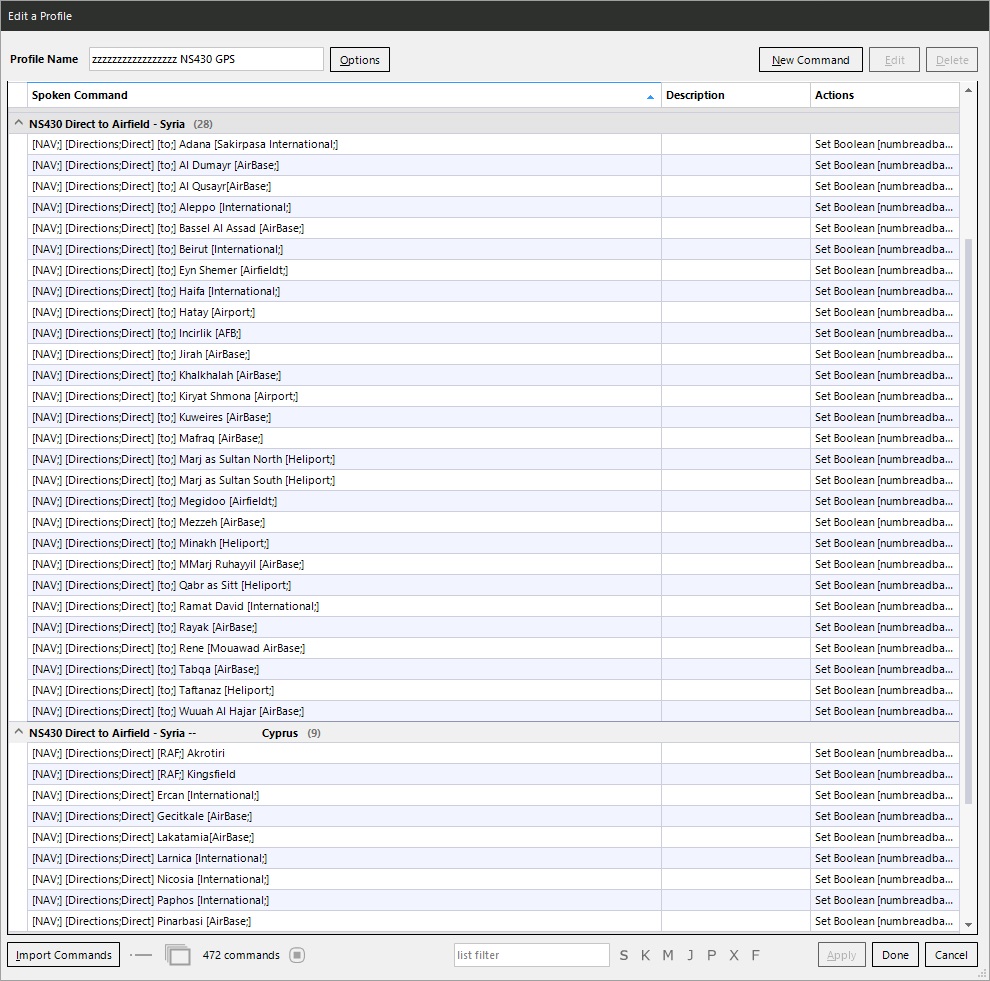Click the S filter letter icon
Screen dimensions: 990x981
[x=624, y=955]
